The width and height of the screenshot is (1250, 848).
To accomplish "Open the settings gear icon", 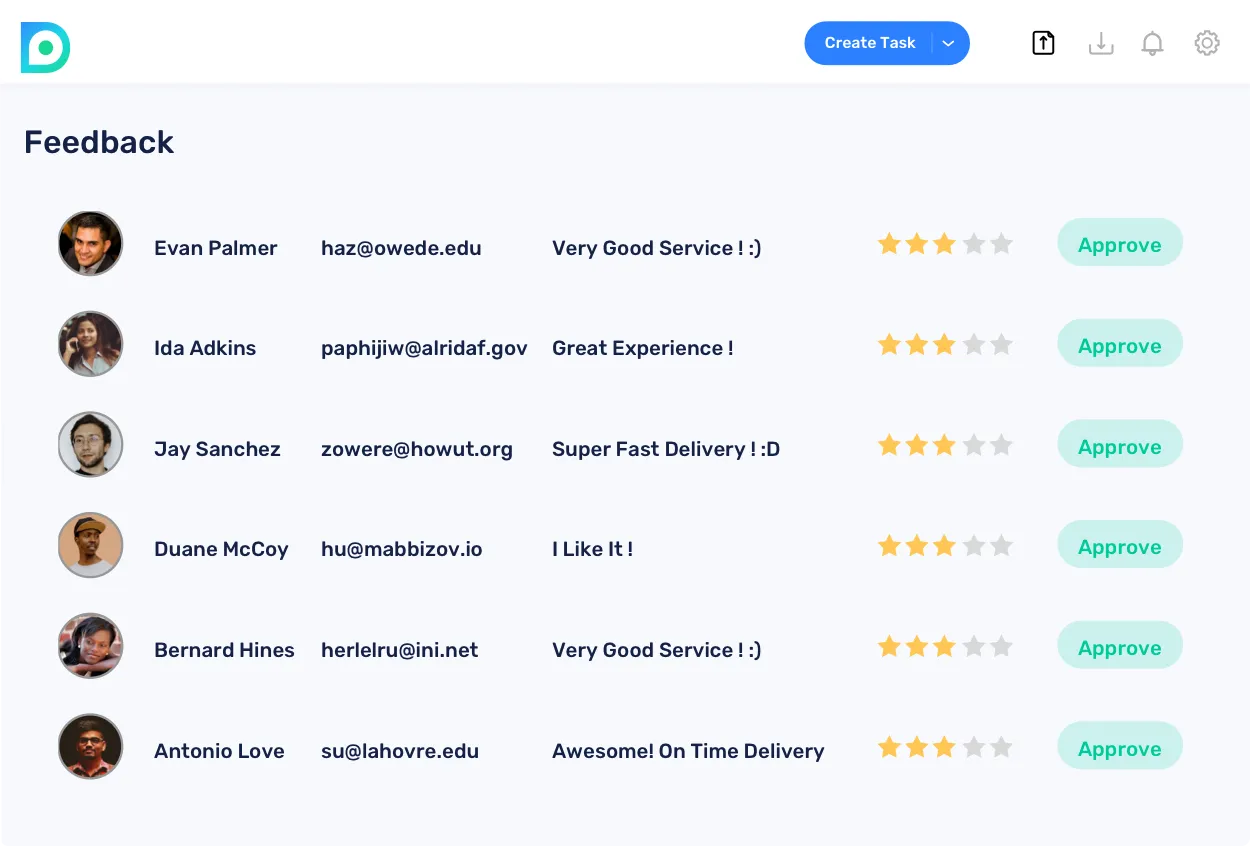I will [1207, 43].
